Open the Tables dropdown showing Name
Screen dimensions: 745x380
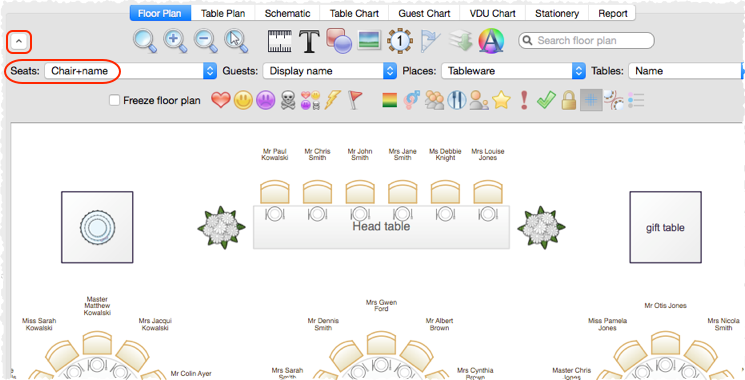pyautogui.click(x=686, y=71)
